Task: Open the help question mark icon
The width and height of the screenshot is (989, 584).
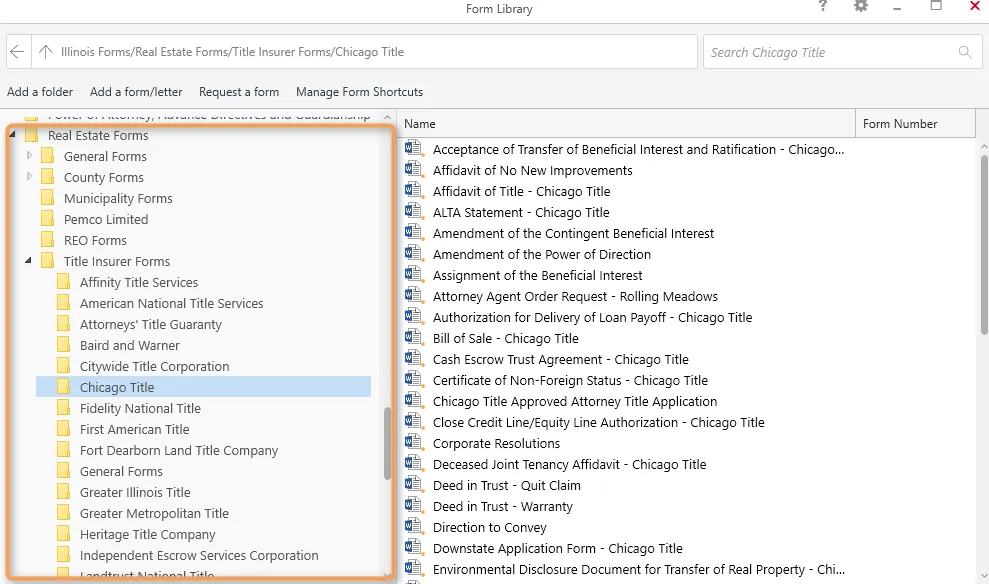Action: (822, 6)
